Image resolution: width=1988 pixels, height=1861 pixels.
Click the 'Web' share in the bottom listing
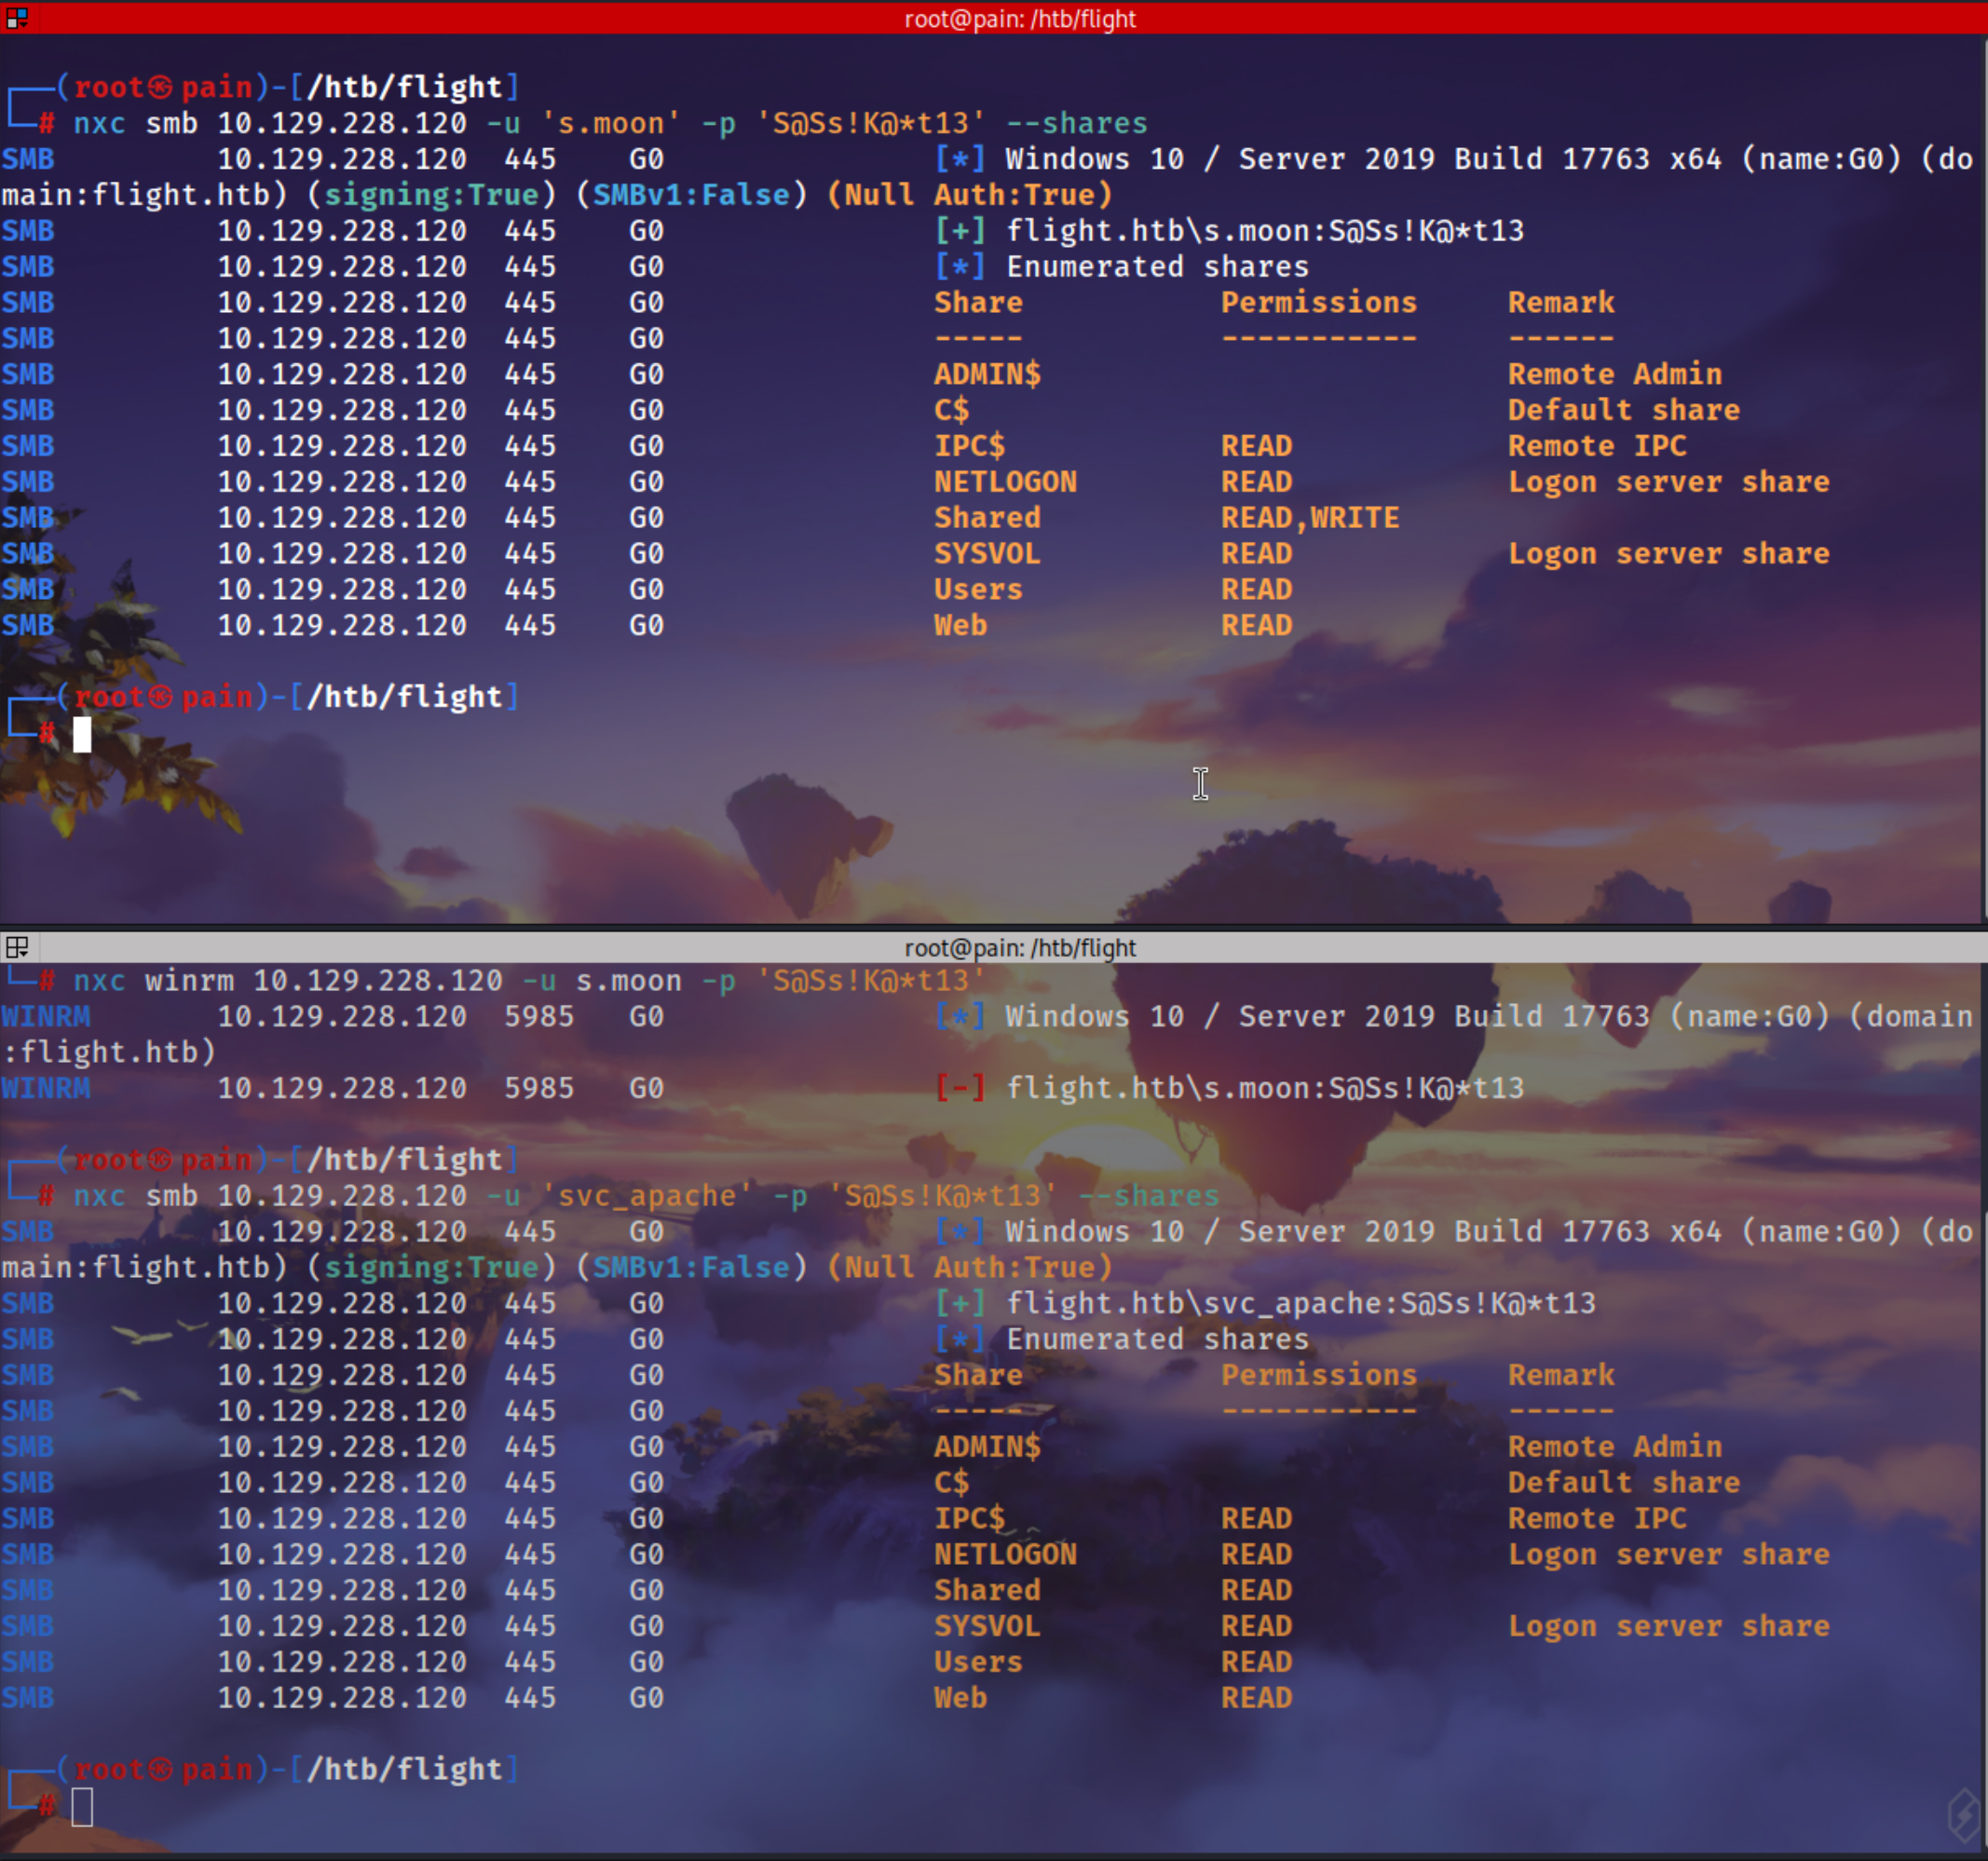[960, 1698]
